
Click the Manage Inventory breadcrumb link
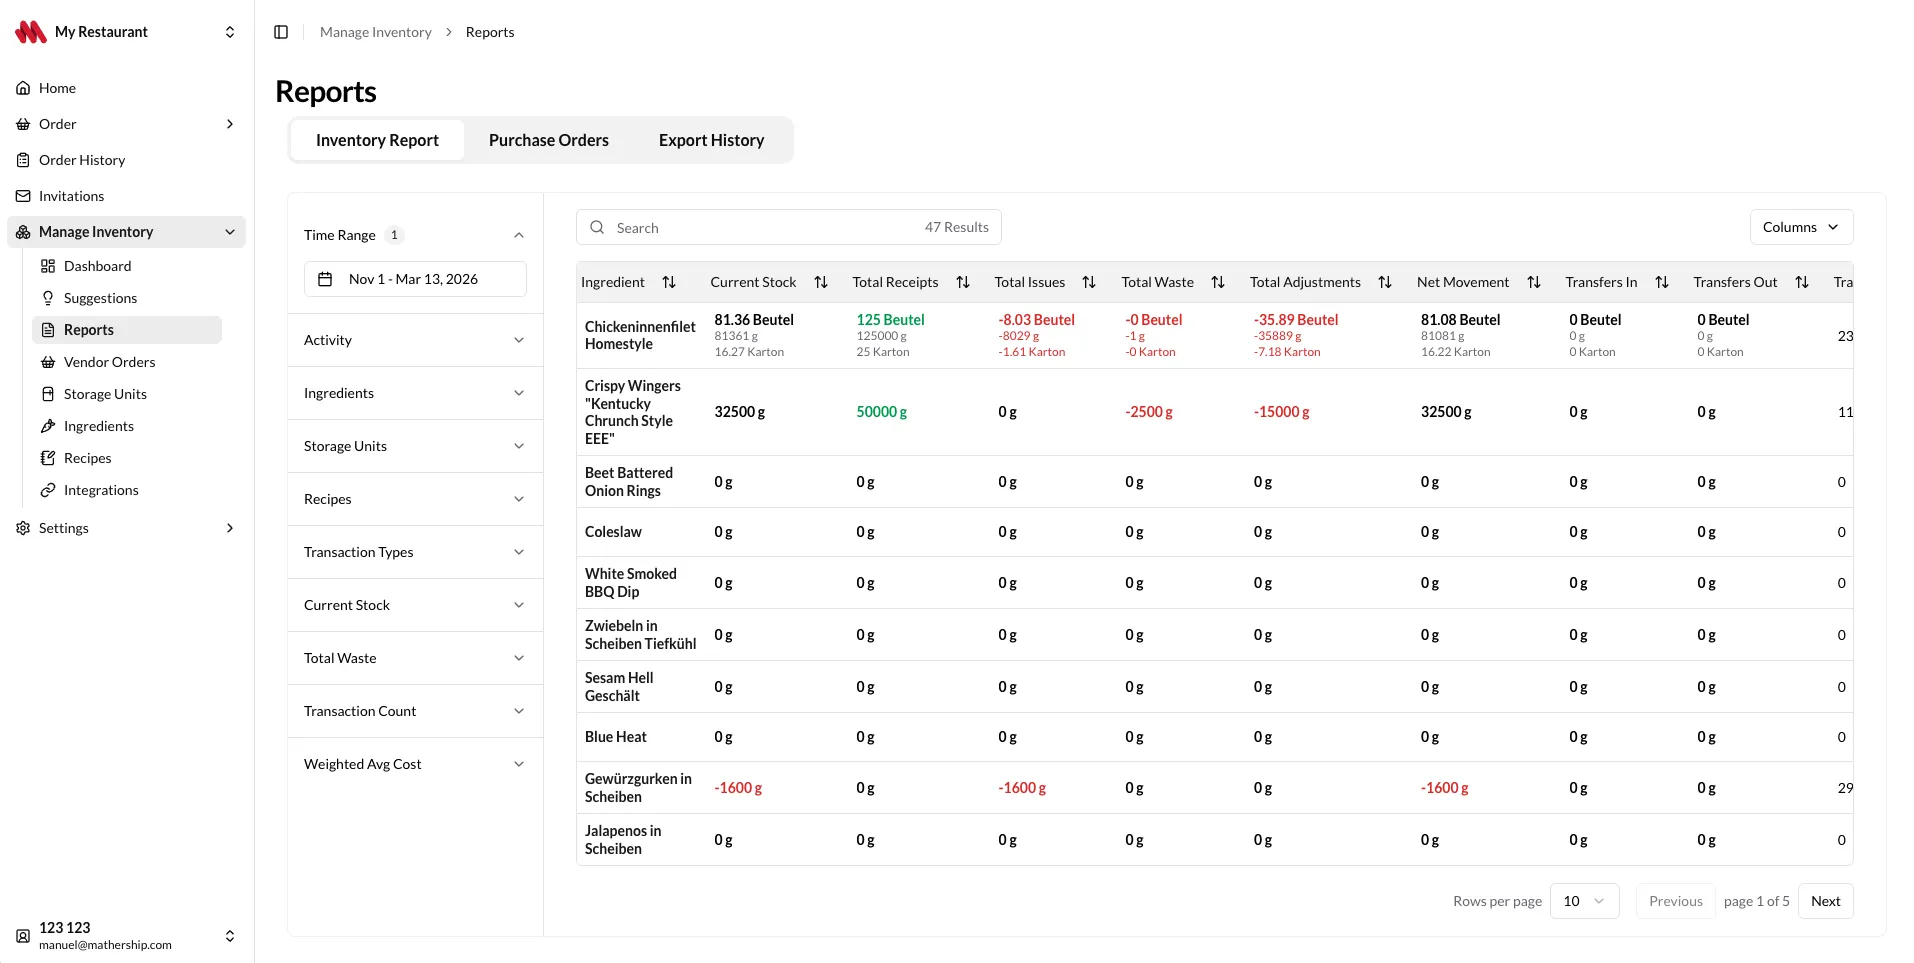click(376, 32)
